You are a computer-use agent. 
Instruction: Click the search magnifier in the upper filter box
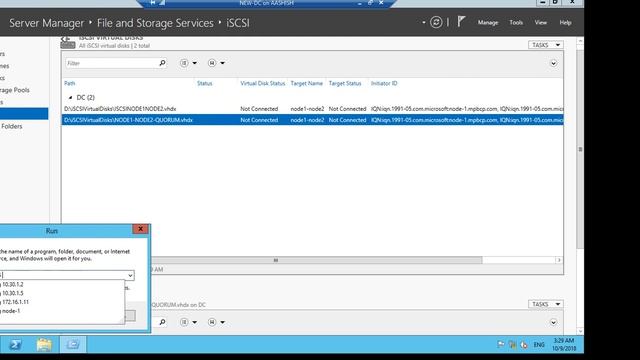pyautogui.click(x=162, y=63)
